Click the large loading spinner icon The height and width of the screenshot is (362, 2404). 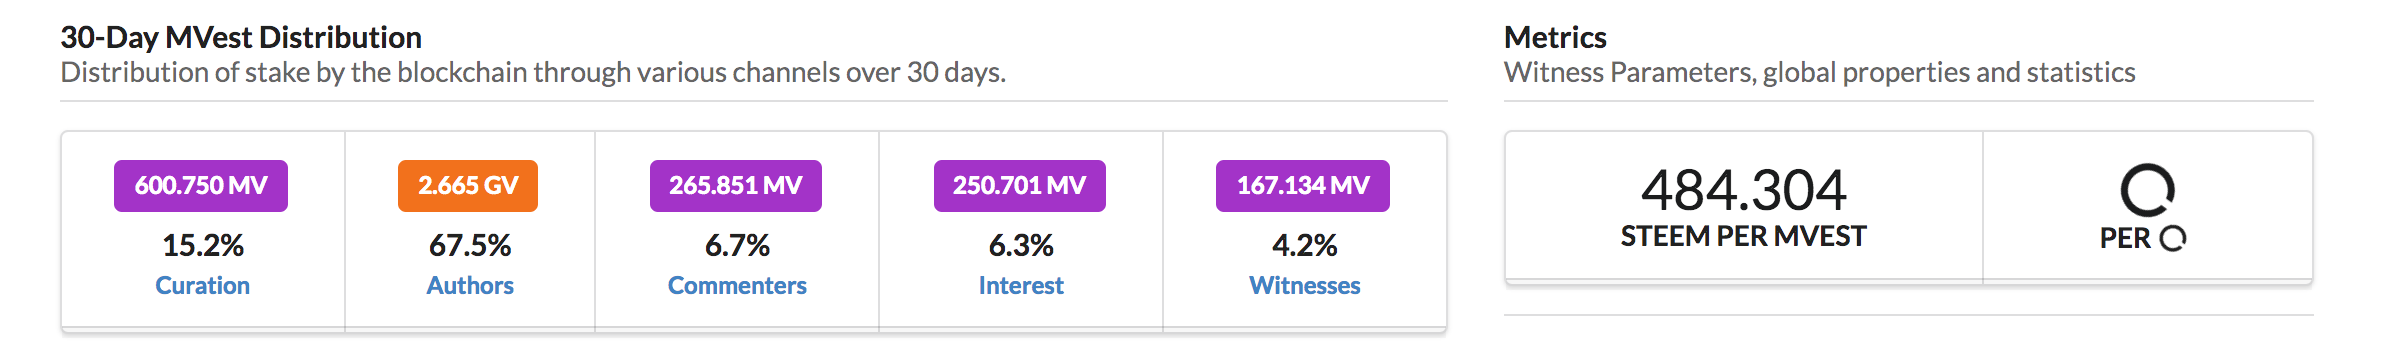2147,190
